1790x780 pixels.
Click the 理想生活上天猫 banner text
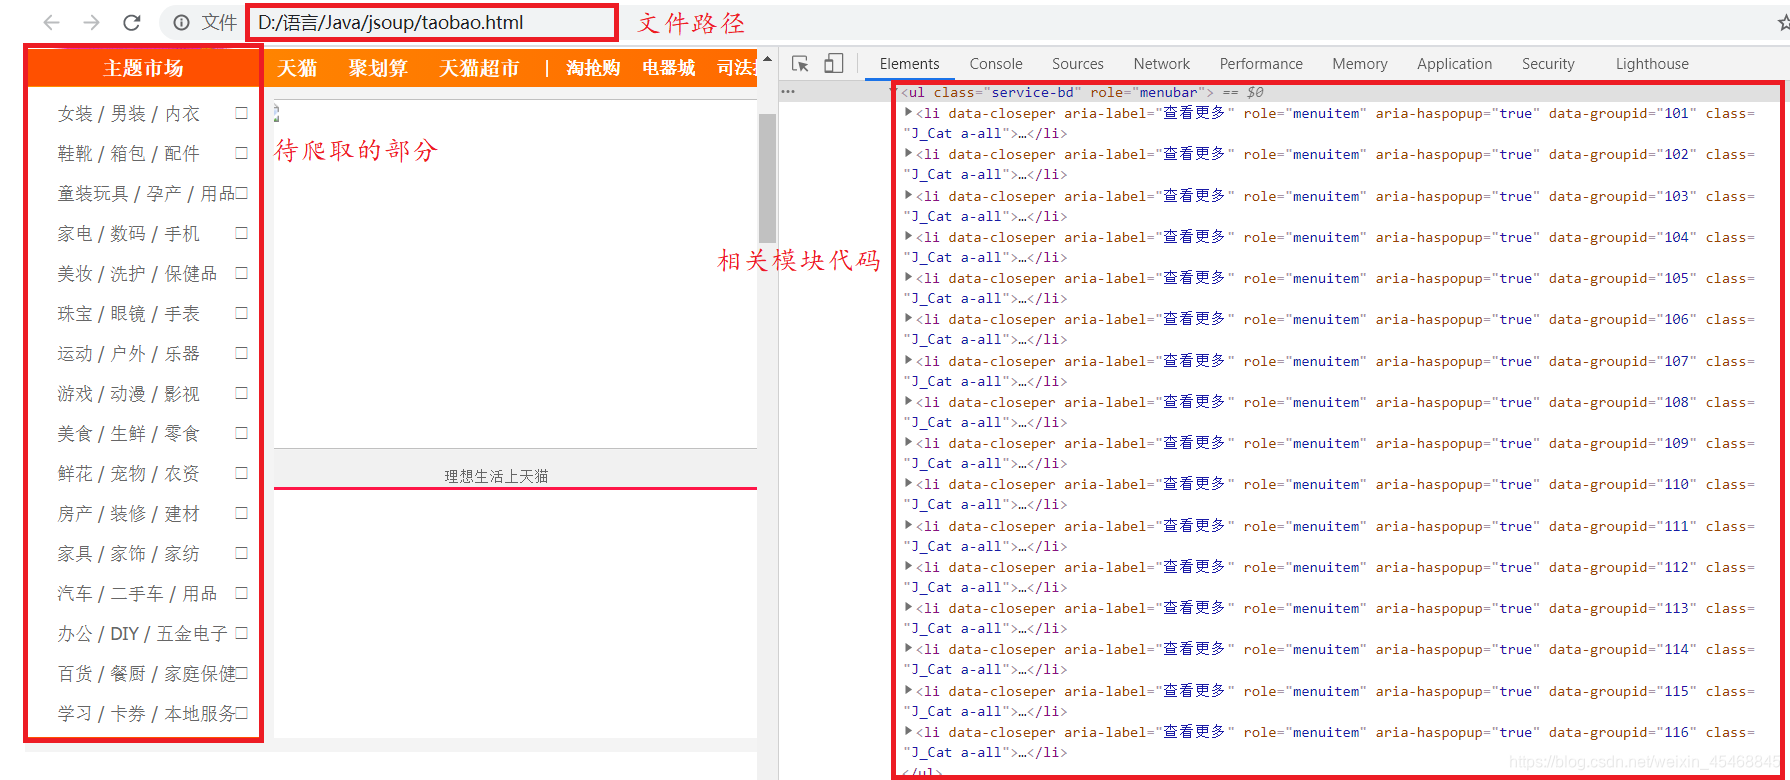(497, 476)
